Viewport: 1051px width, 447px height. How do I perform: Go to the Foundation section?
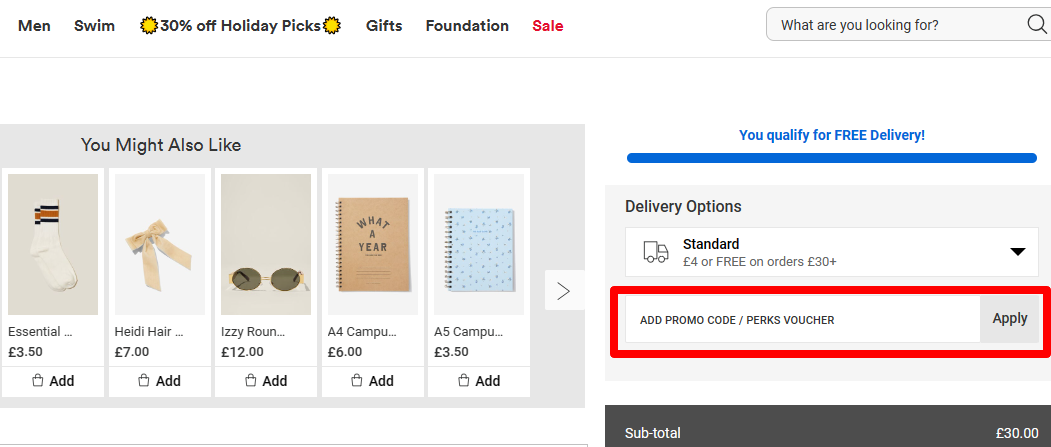(x=467, y=26)
